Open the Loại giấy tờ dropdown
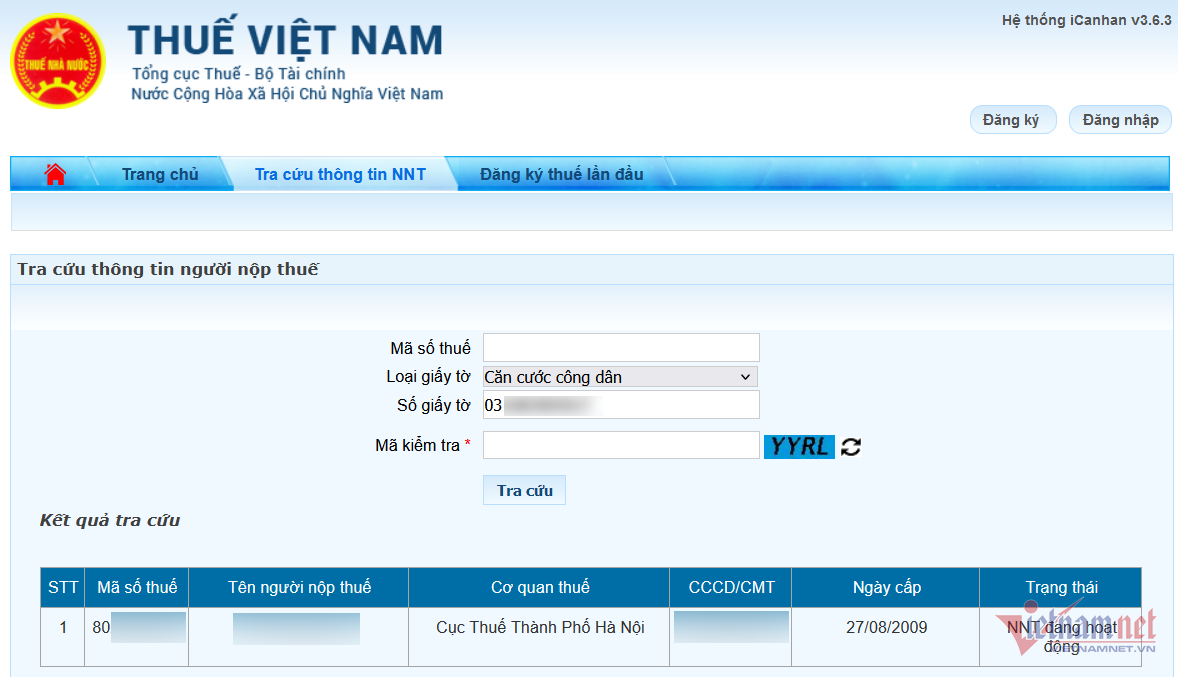1178x677 pixels. click(x=620, y=377)
